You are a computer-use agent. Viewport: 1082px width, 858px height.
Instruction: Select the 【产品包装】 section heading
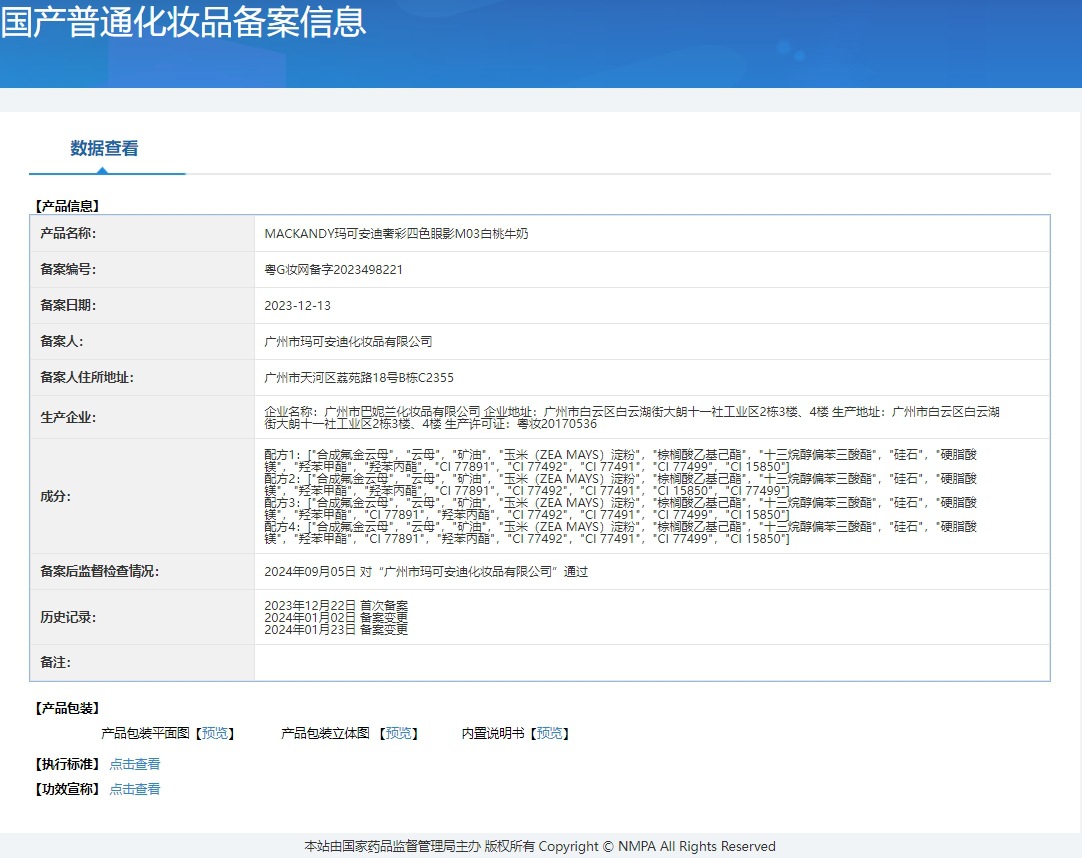click(68, 708)
